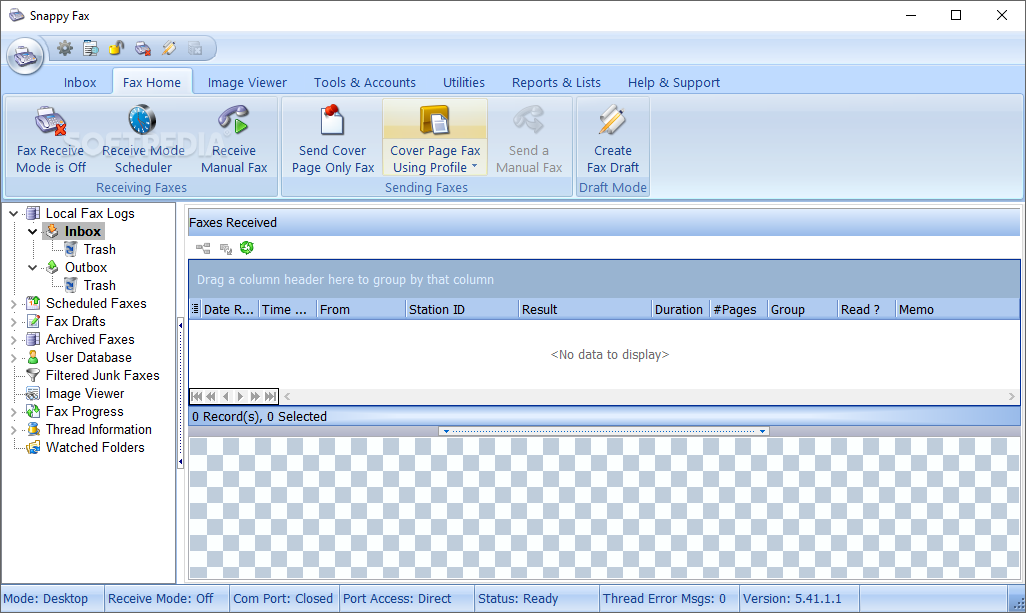
Task: Select the Fax Home ribbon tab
Action: 152,82
